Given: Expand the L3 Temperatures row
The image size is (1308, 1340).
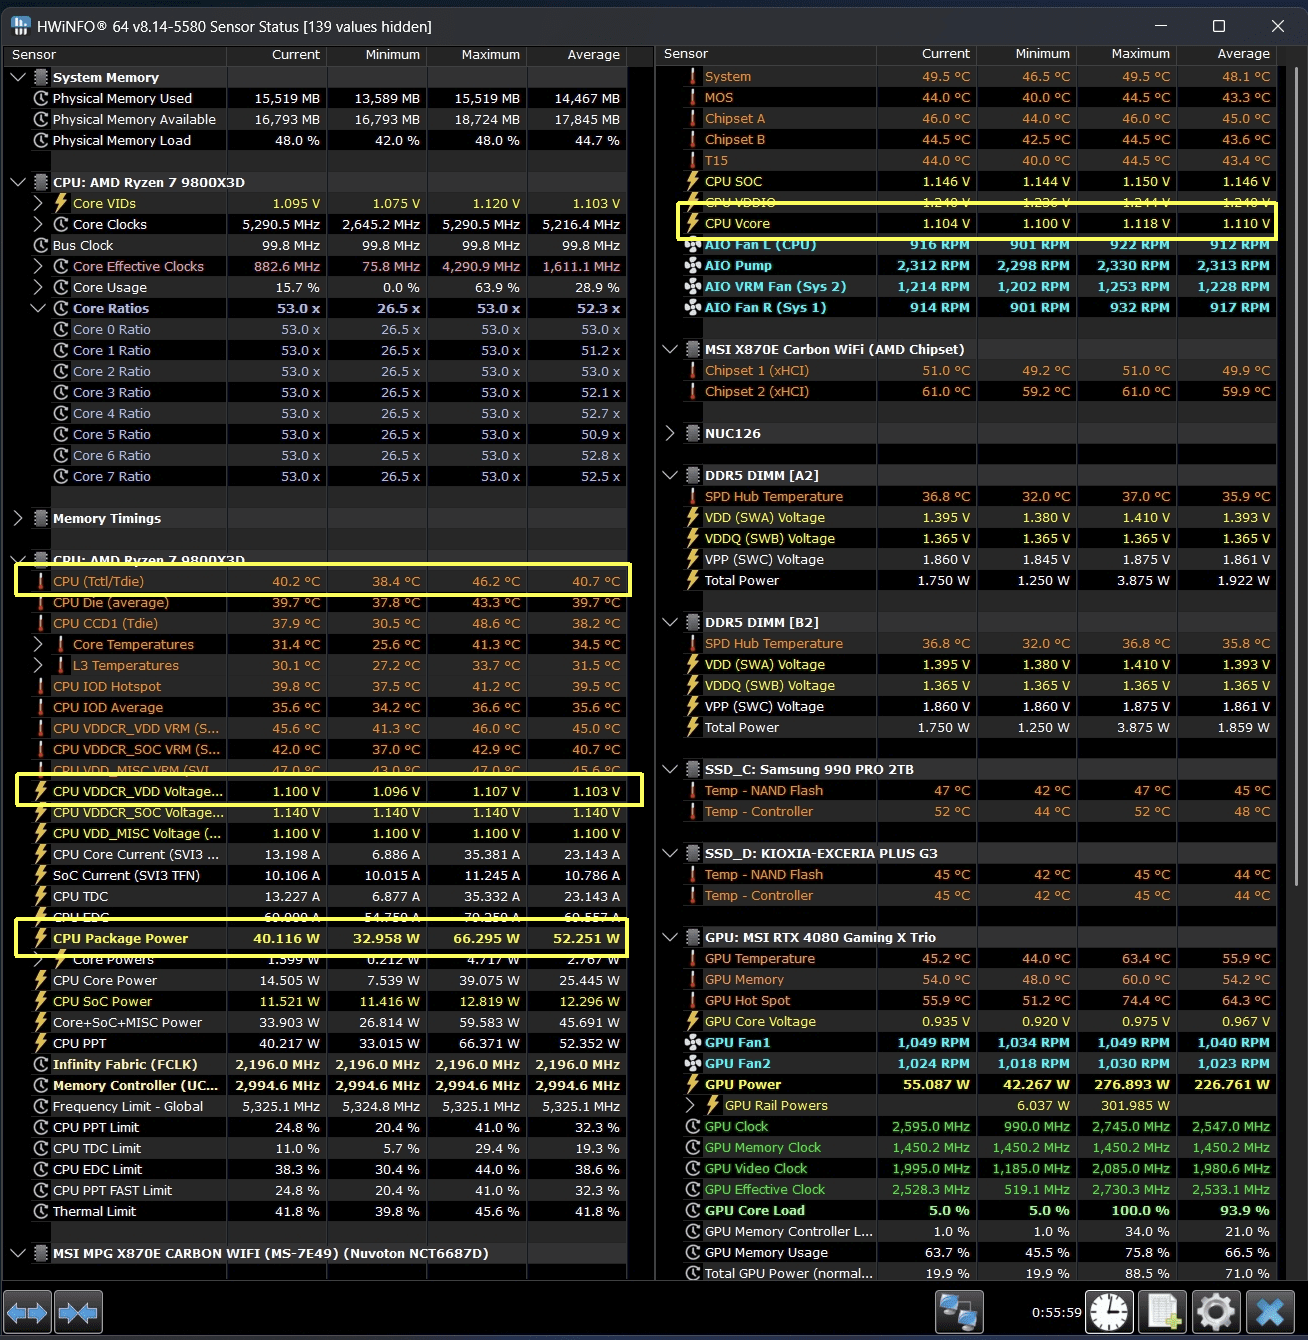Looking at the screenshot, I should tap(38, 665).
